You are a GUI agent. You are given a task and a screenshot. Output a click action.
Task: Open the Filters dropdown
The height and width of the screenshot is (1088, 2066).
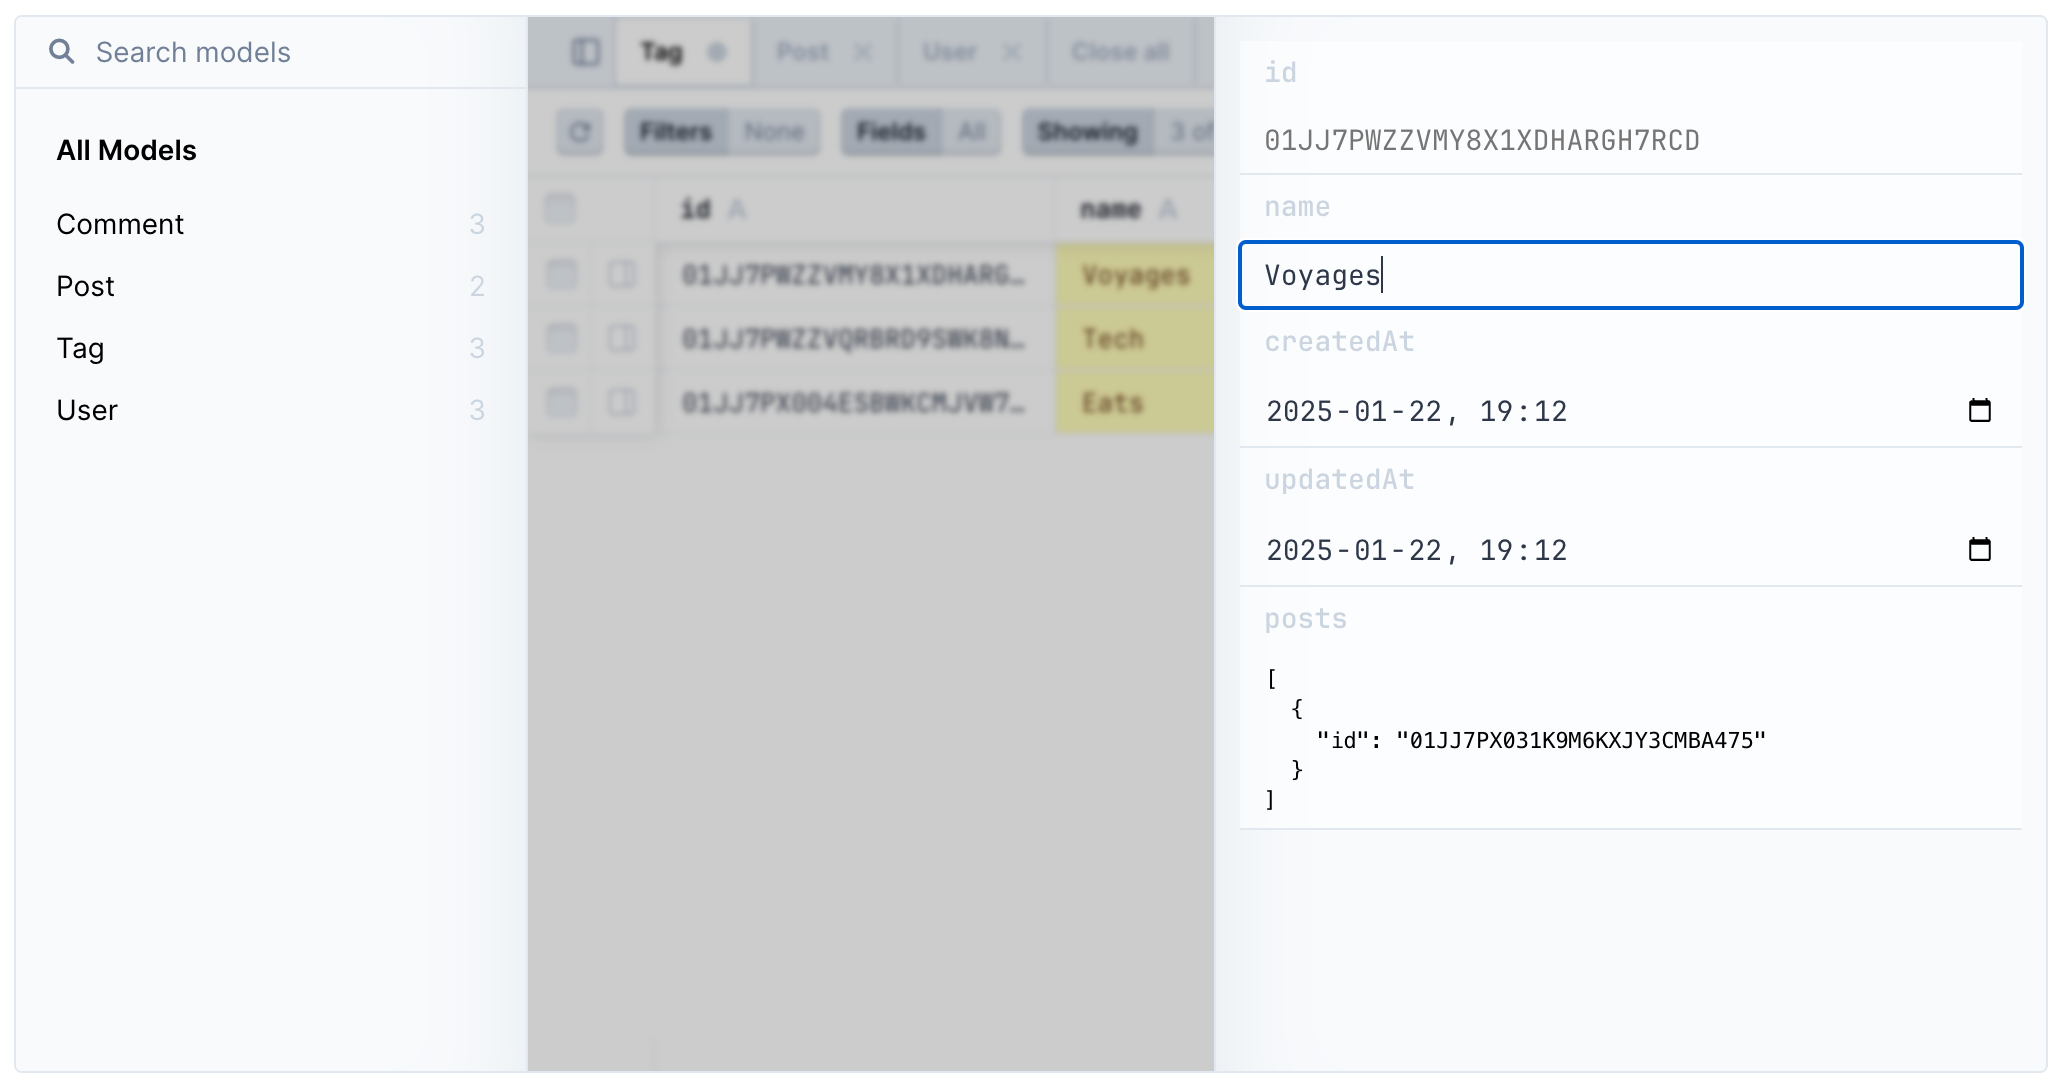click(722, 132)
